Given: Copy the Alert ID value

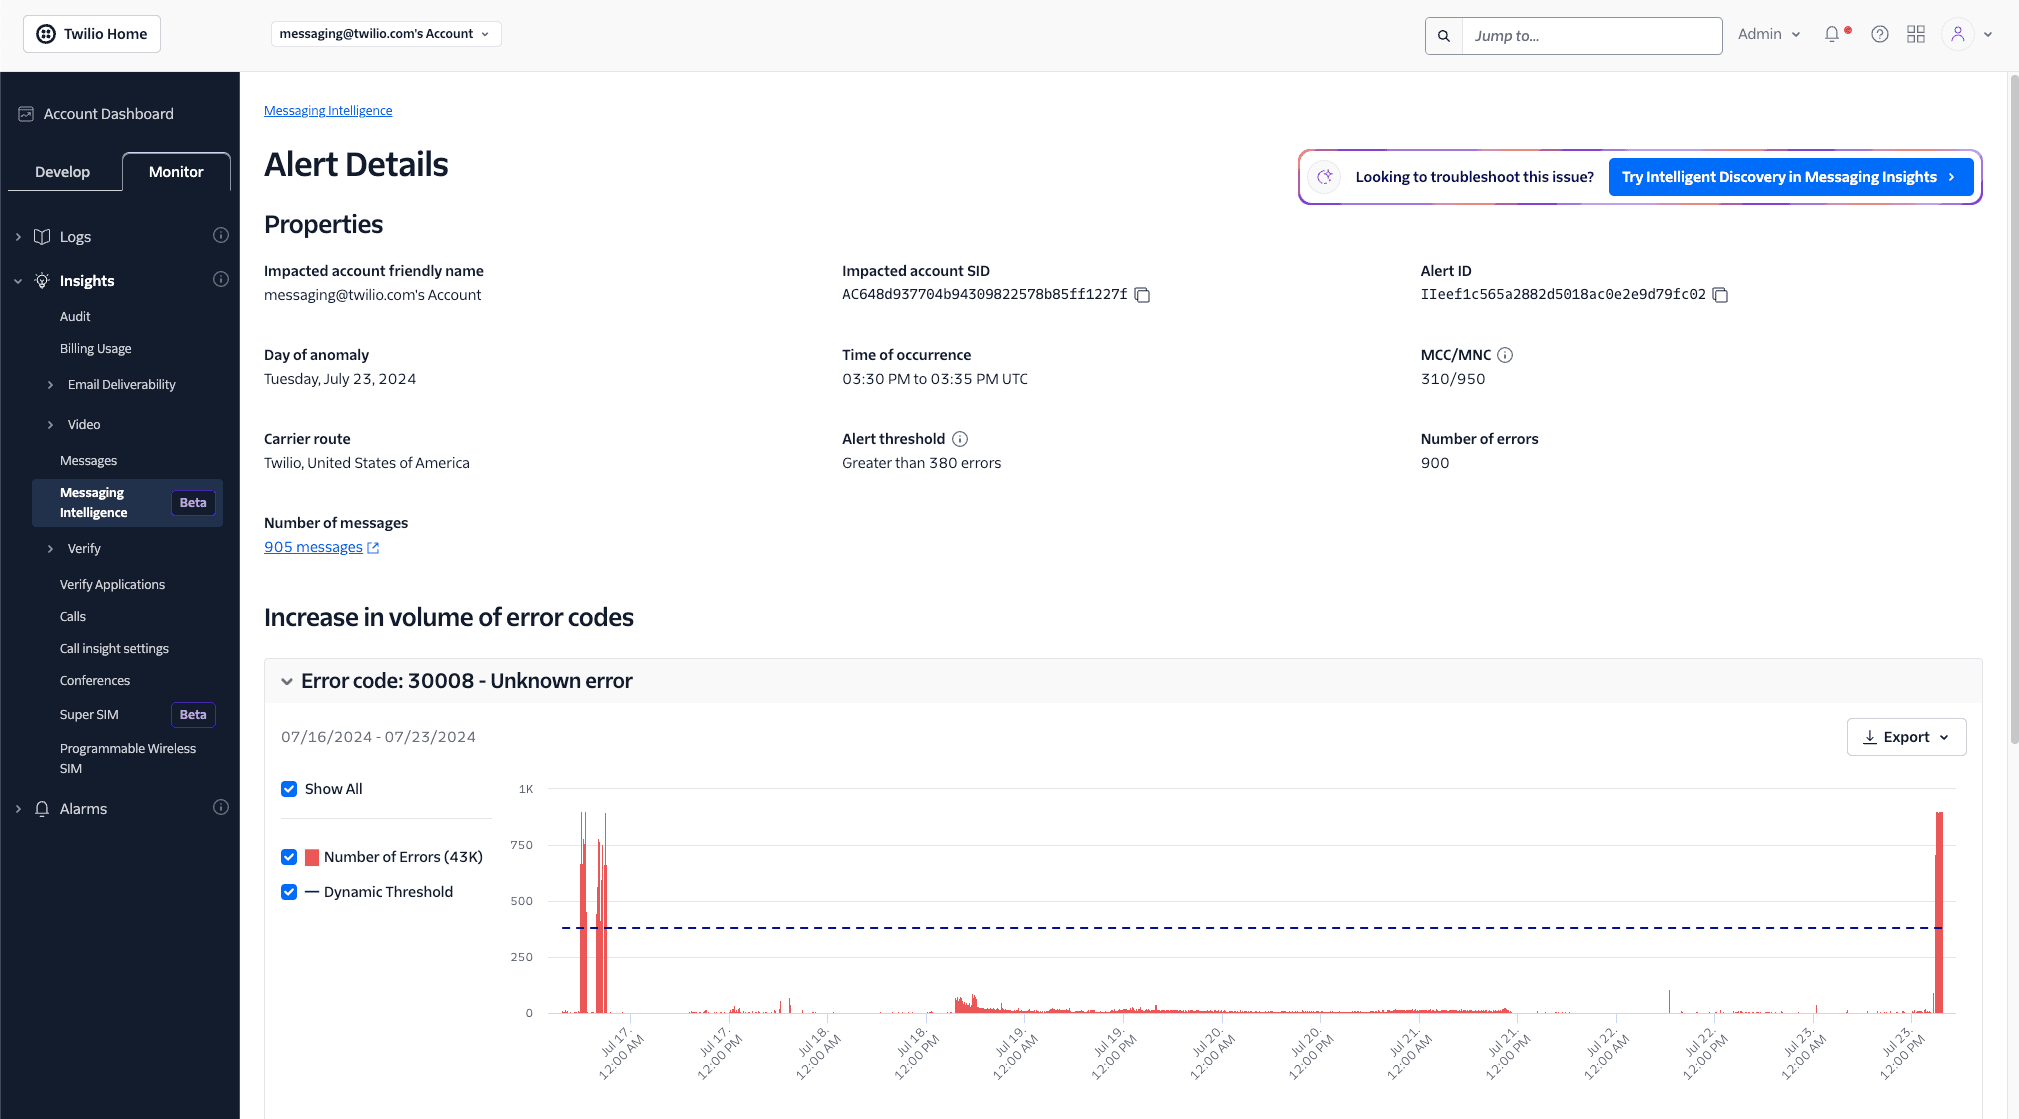Looking at the screenshot, I should pos(1720,295).
